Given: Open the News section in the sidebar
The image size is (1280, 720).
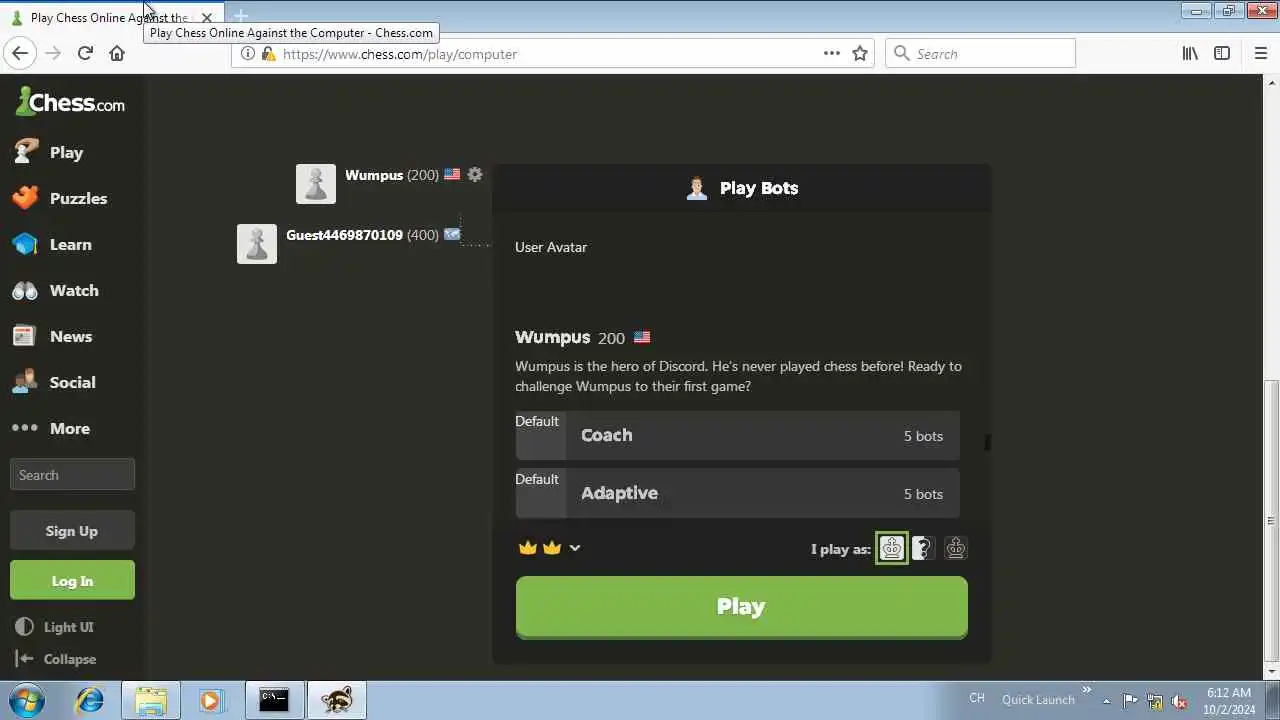Looking at the screenshot, I should [52, 336].
